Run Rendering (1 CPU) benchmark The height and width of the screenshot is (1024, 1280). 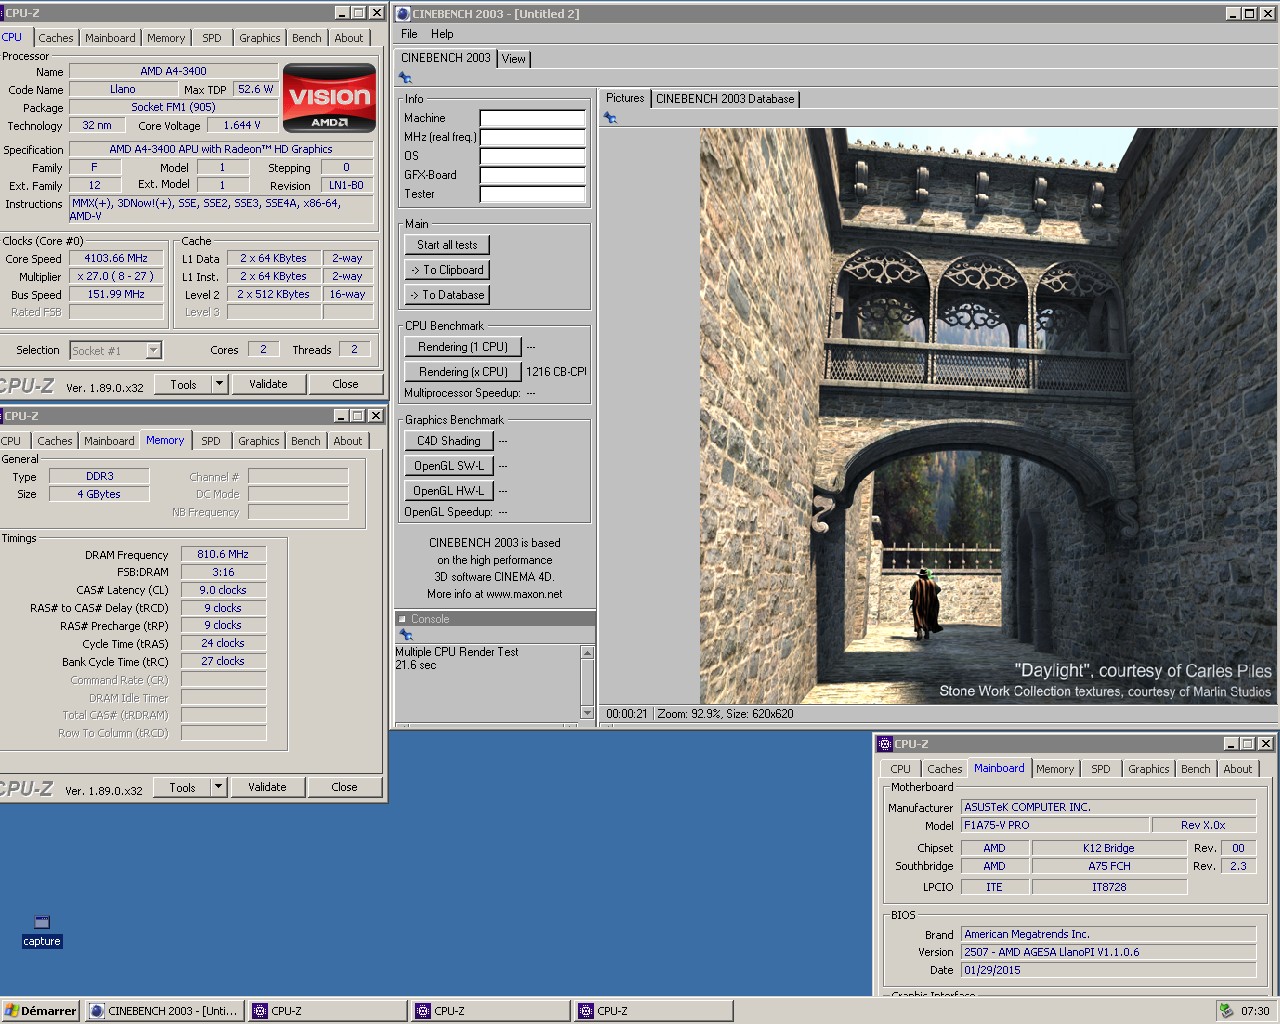click(x=463, y=347)
